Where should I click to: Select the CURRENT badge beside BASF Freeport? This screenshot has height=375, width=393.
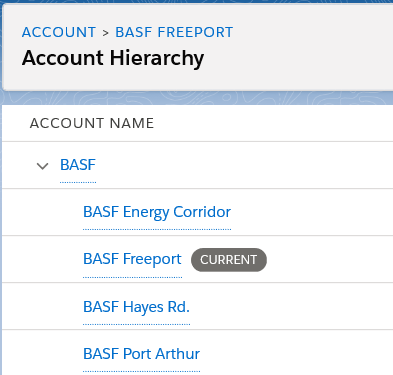pyautogui.click(x=229, y=260)
